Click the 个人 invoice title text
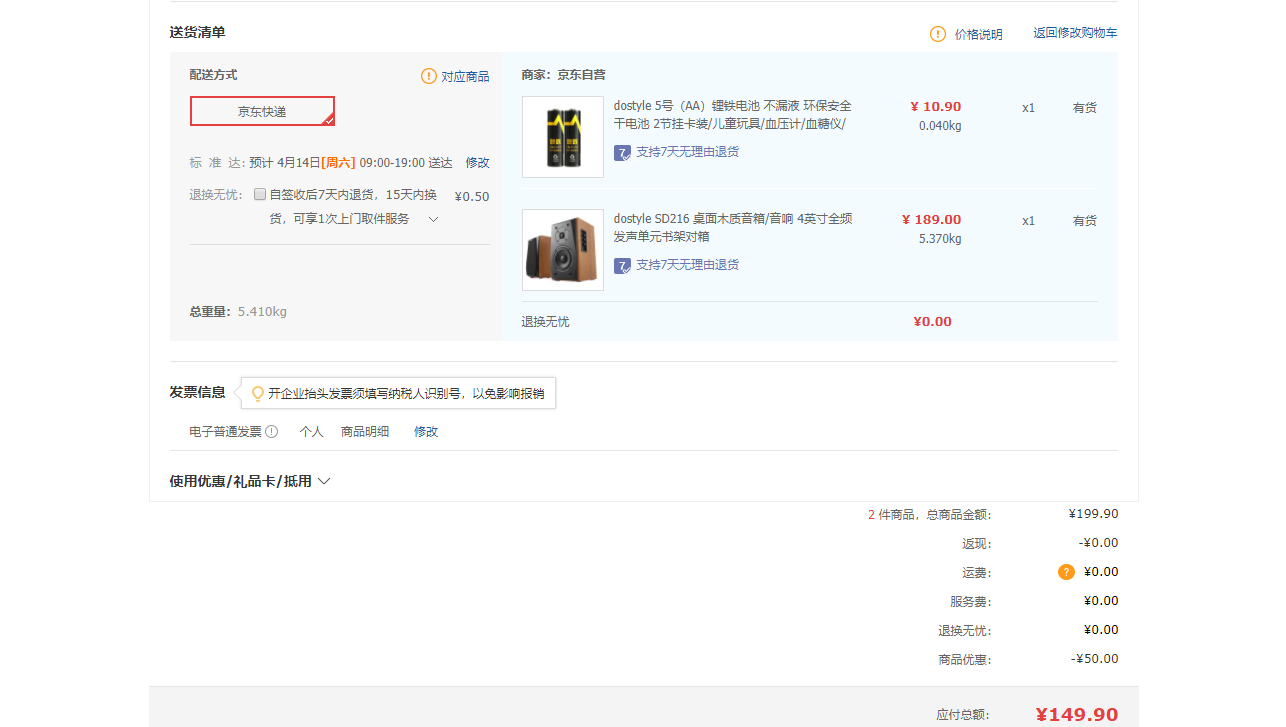 click(x=312, y=432)
